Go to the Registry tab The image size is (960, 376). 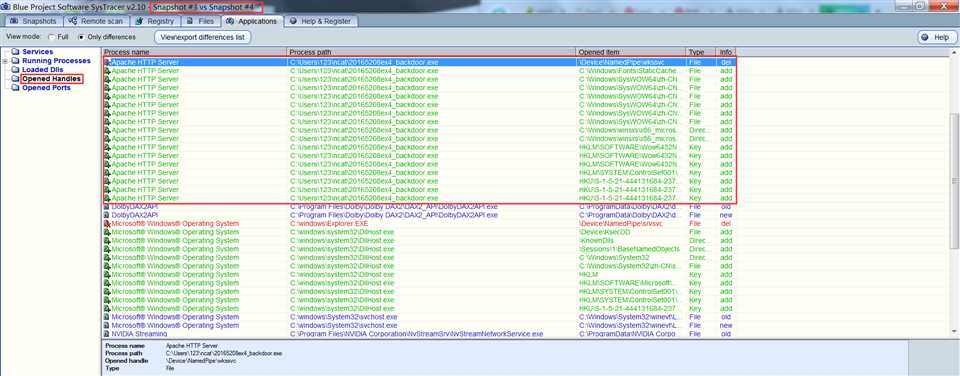(156, 21)
